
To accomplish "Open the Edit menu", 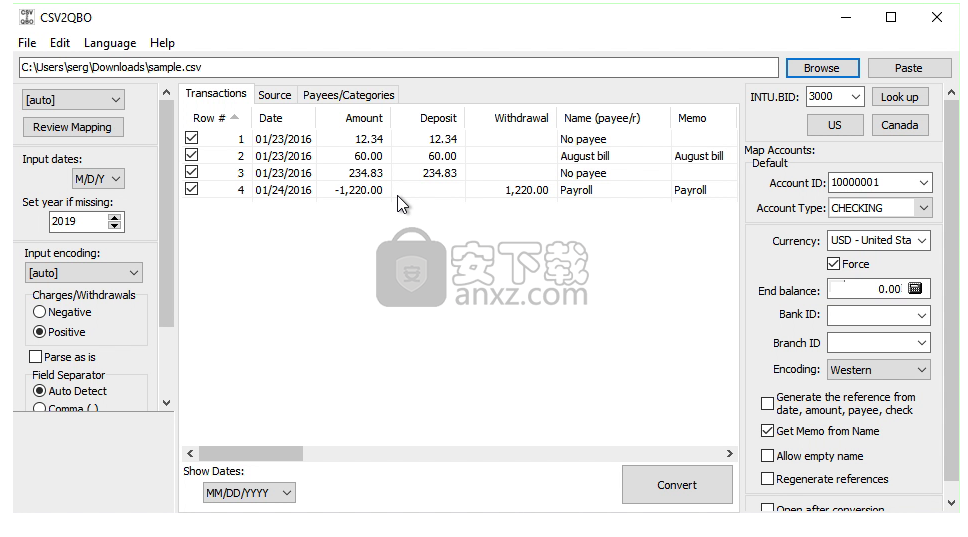I will coord(60,43).
